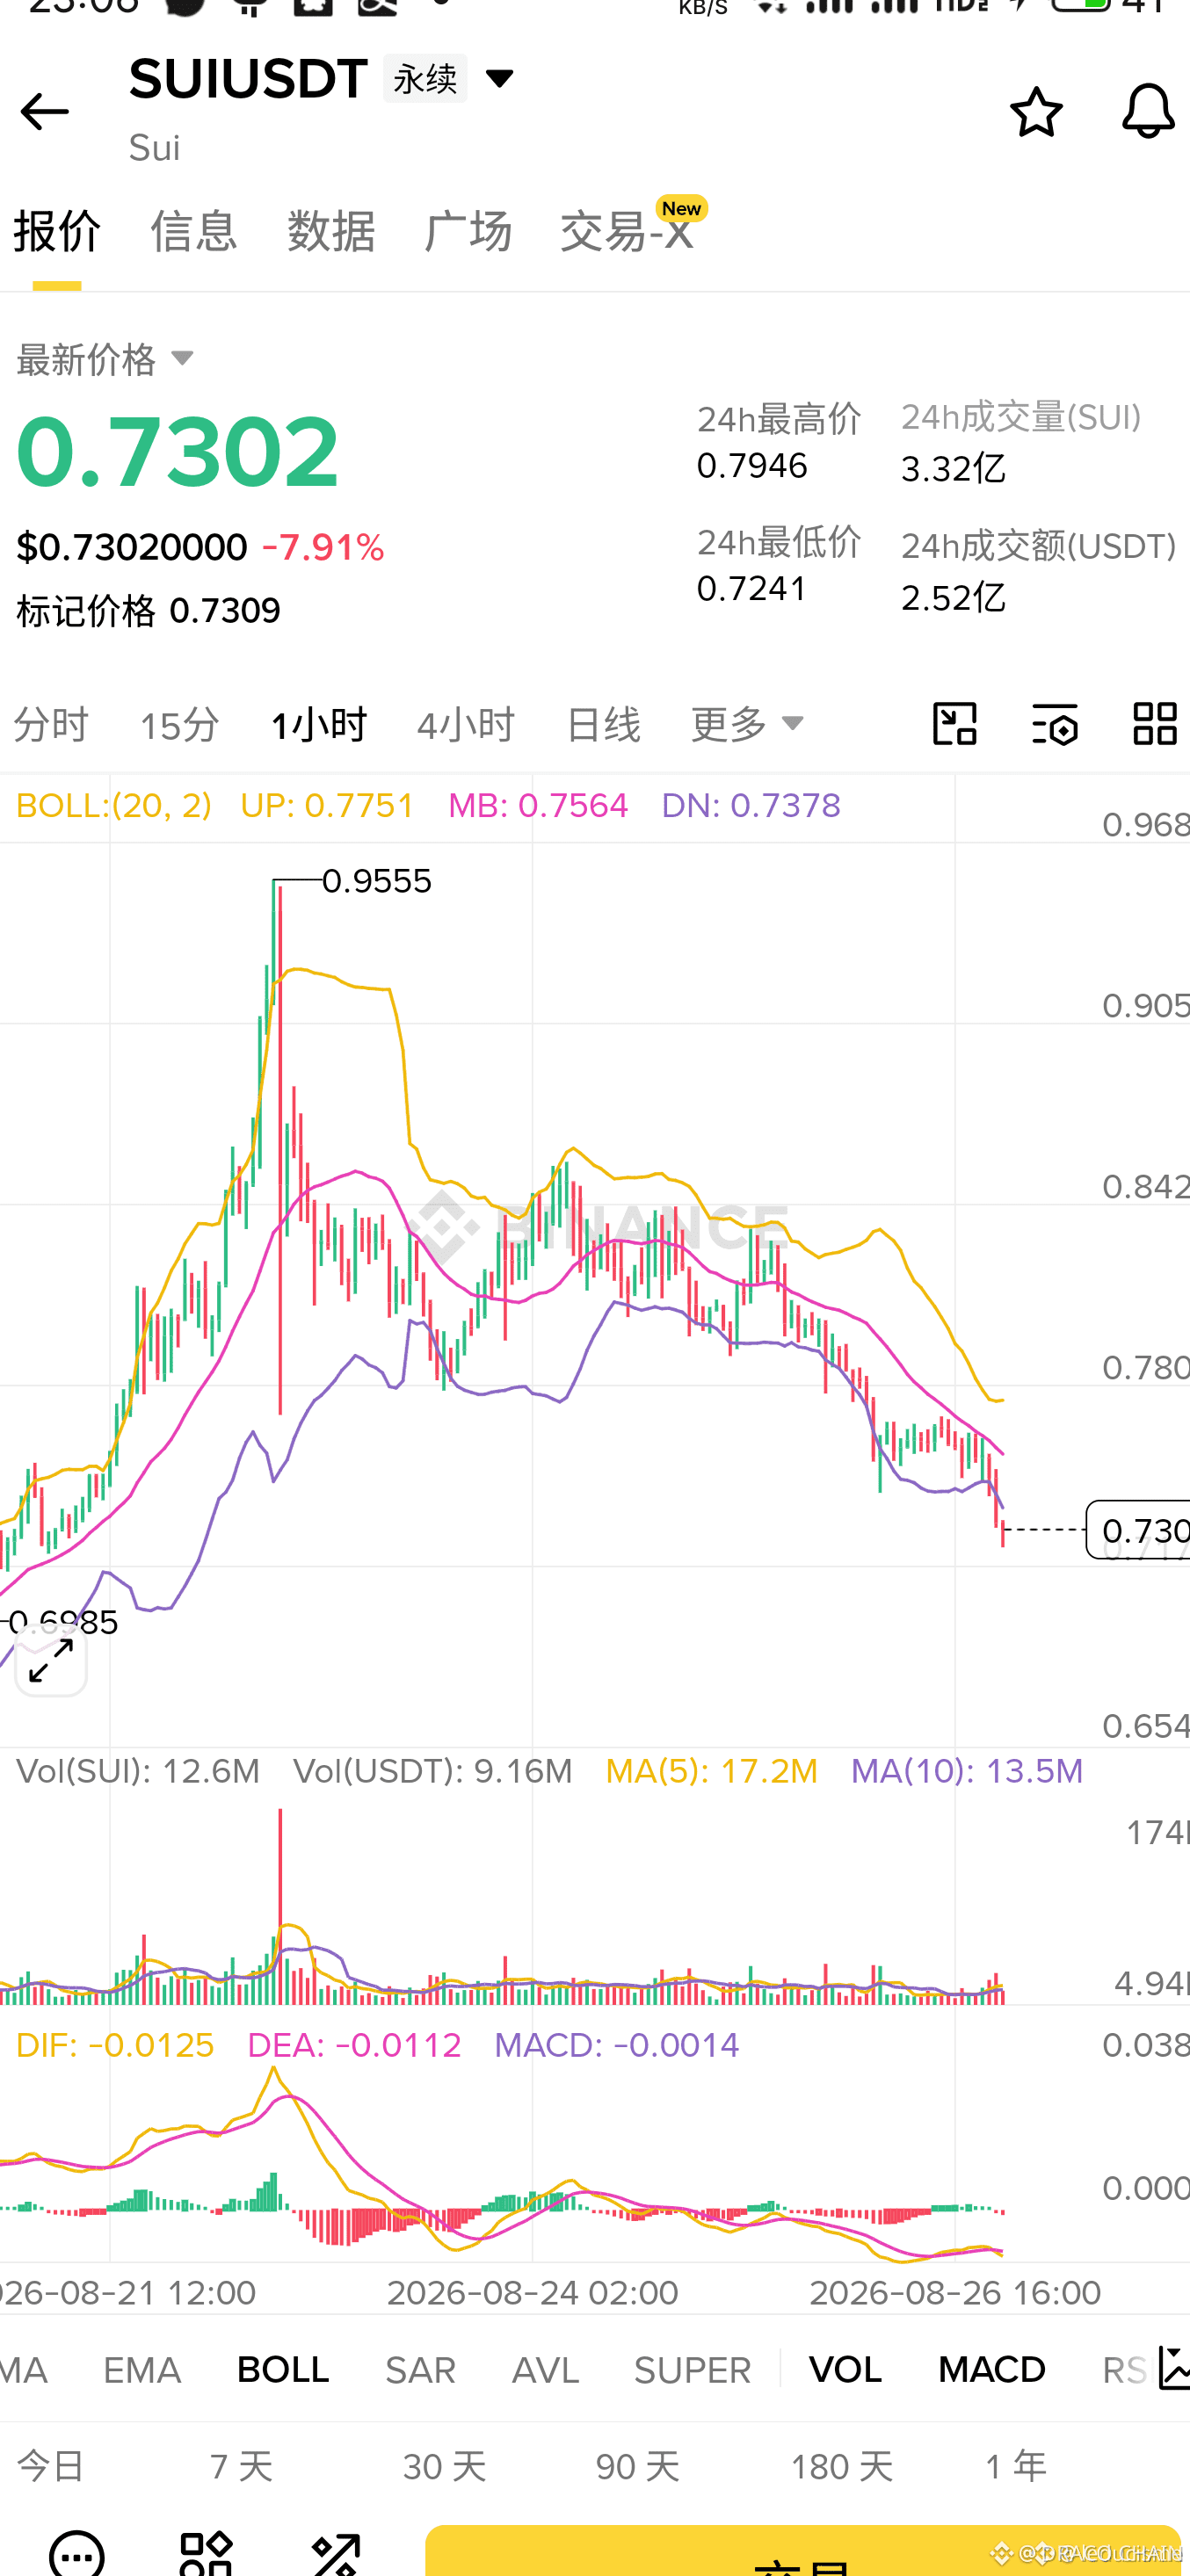Tap the 0.9555 high price marker

(x=377, y=881)
